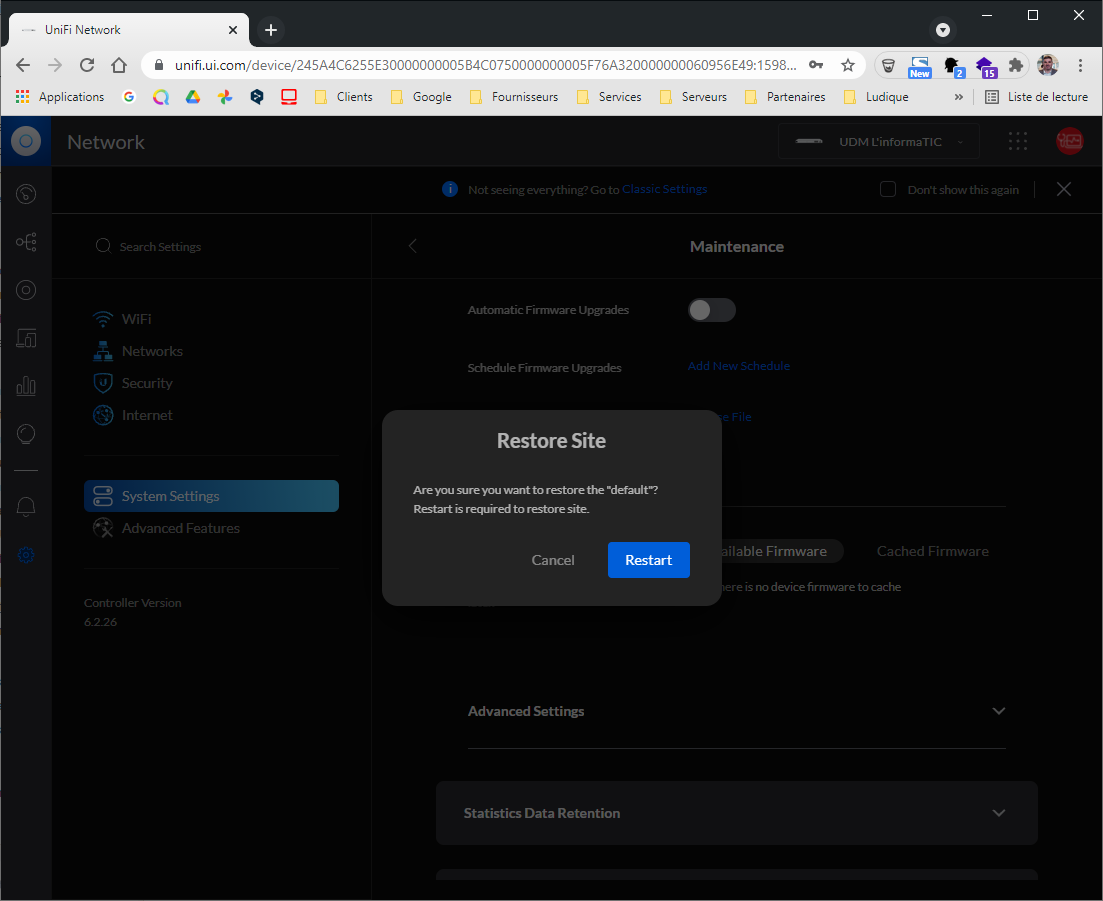Open the UniFi apps grid icon

tap(1018, 142)
